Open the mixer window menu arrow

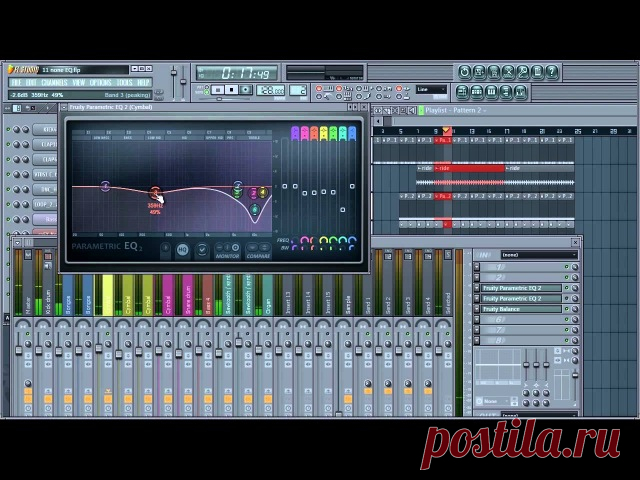coord(17,243)
